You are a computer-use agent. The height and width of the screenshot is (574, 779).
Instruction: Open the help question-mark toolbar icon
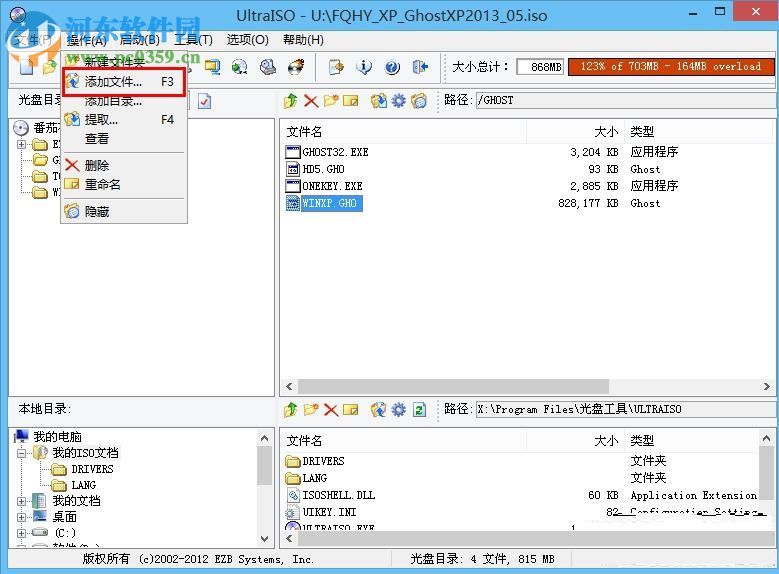pos(392,67)
